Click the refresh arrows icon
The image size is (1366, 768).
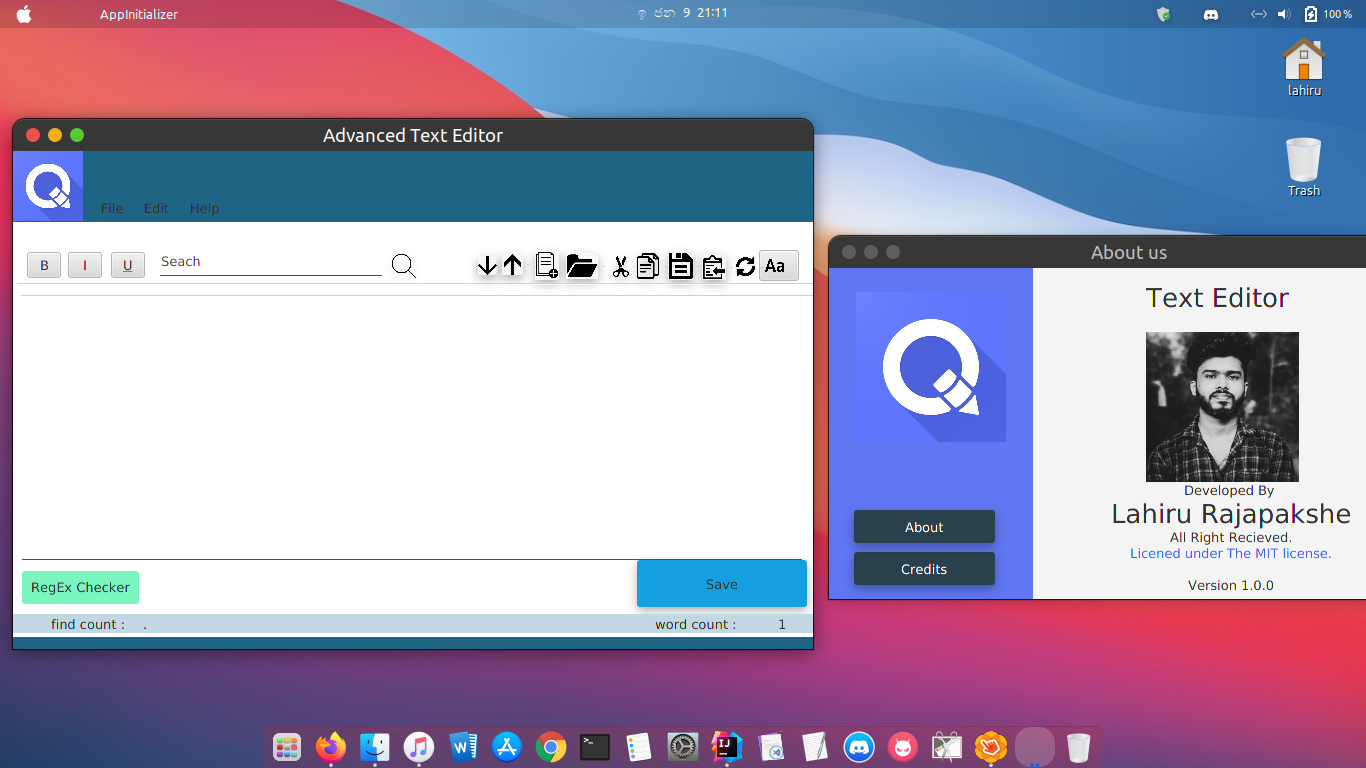tap(744, 265)
